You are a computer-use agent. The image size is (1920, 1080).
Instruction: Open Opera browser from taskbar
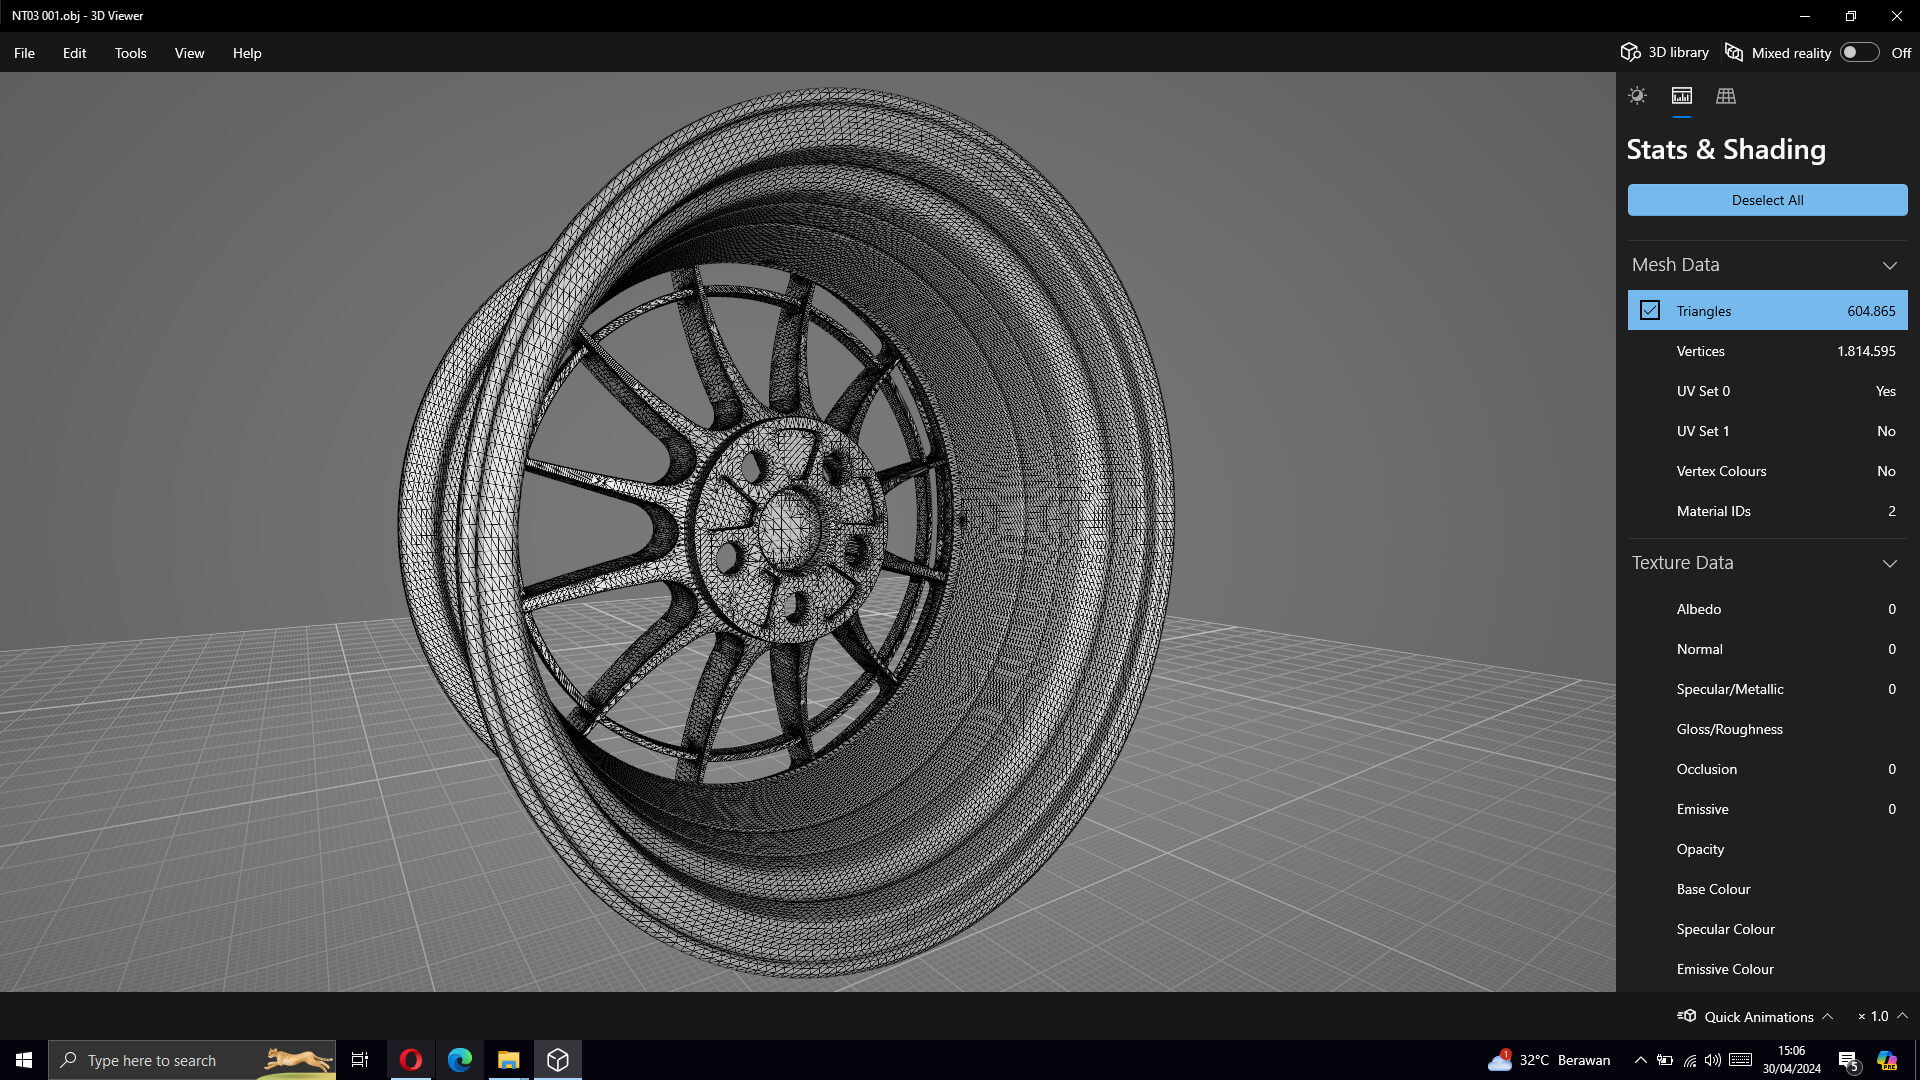point(411,1060)
